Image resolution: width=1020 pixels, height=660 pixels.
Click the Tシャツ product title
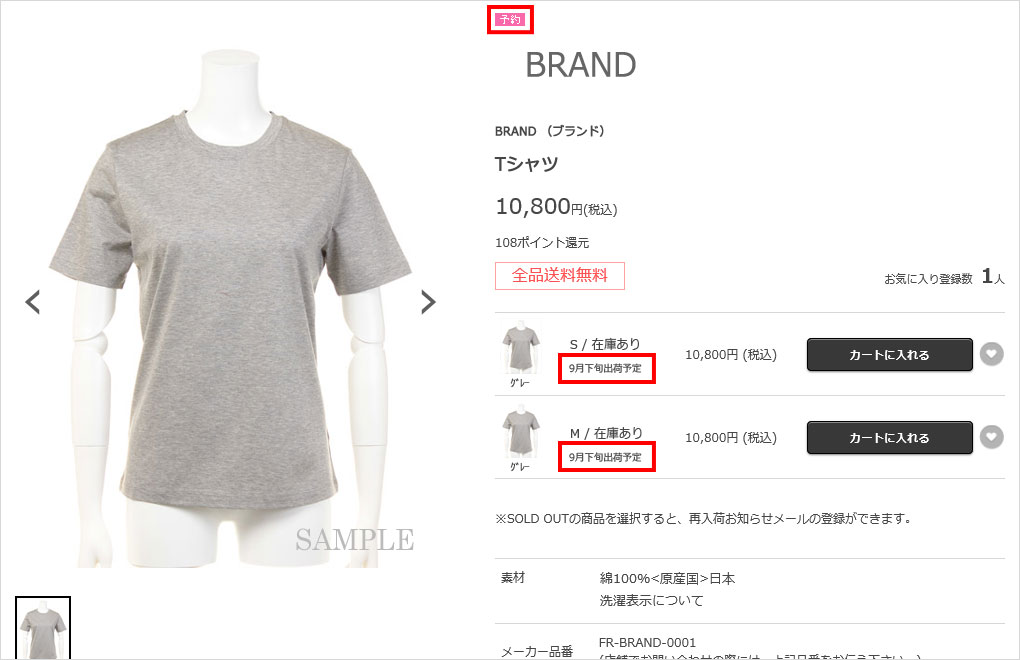pos(526,164)
